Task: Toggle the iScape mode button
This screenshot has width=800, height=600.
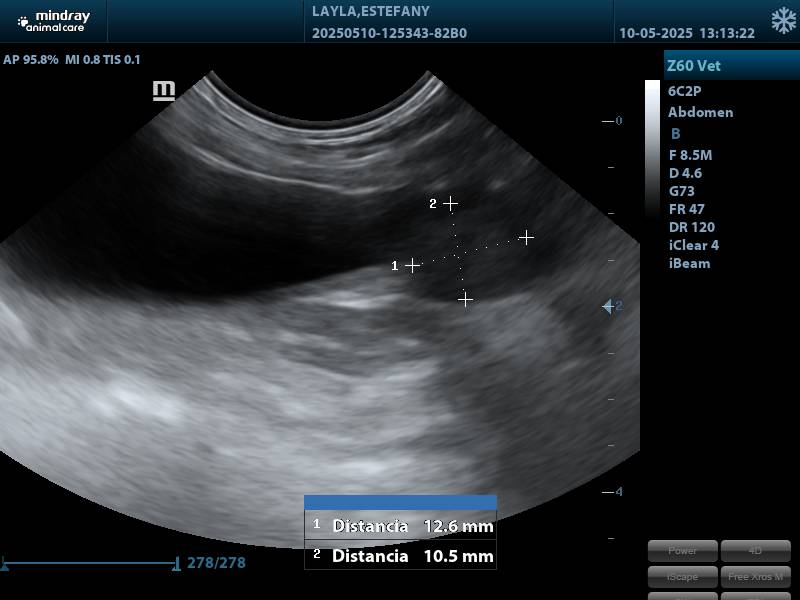Action: click(682, 577)
